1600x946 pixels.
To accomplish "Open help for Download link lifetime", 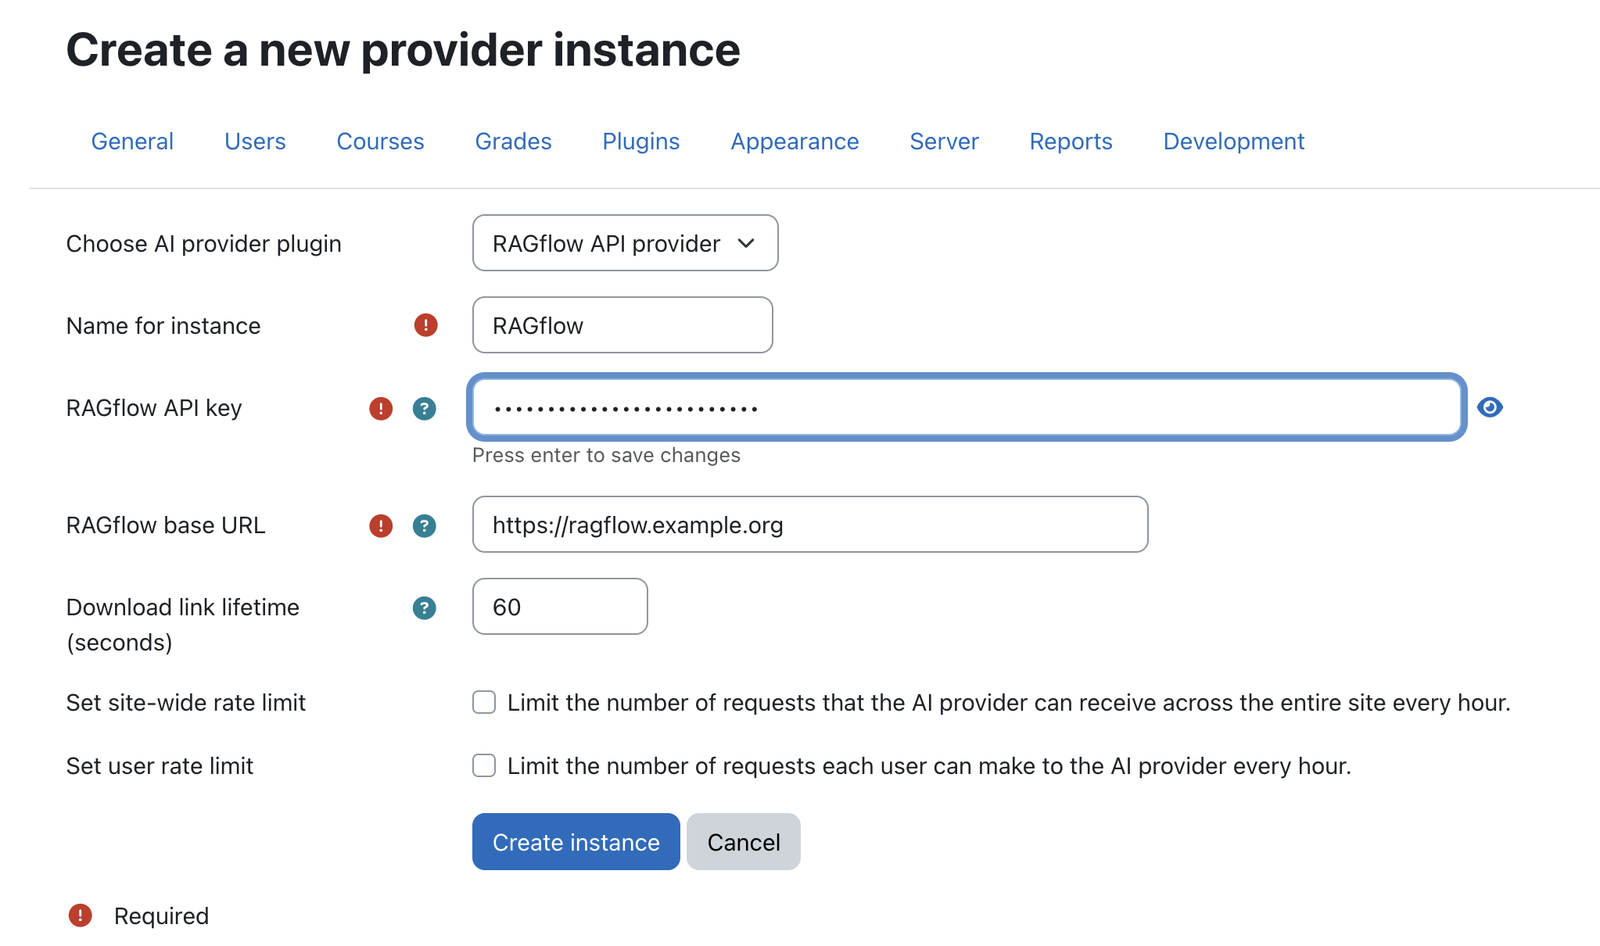I will [424, 608].
